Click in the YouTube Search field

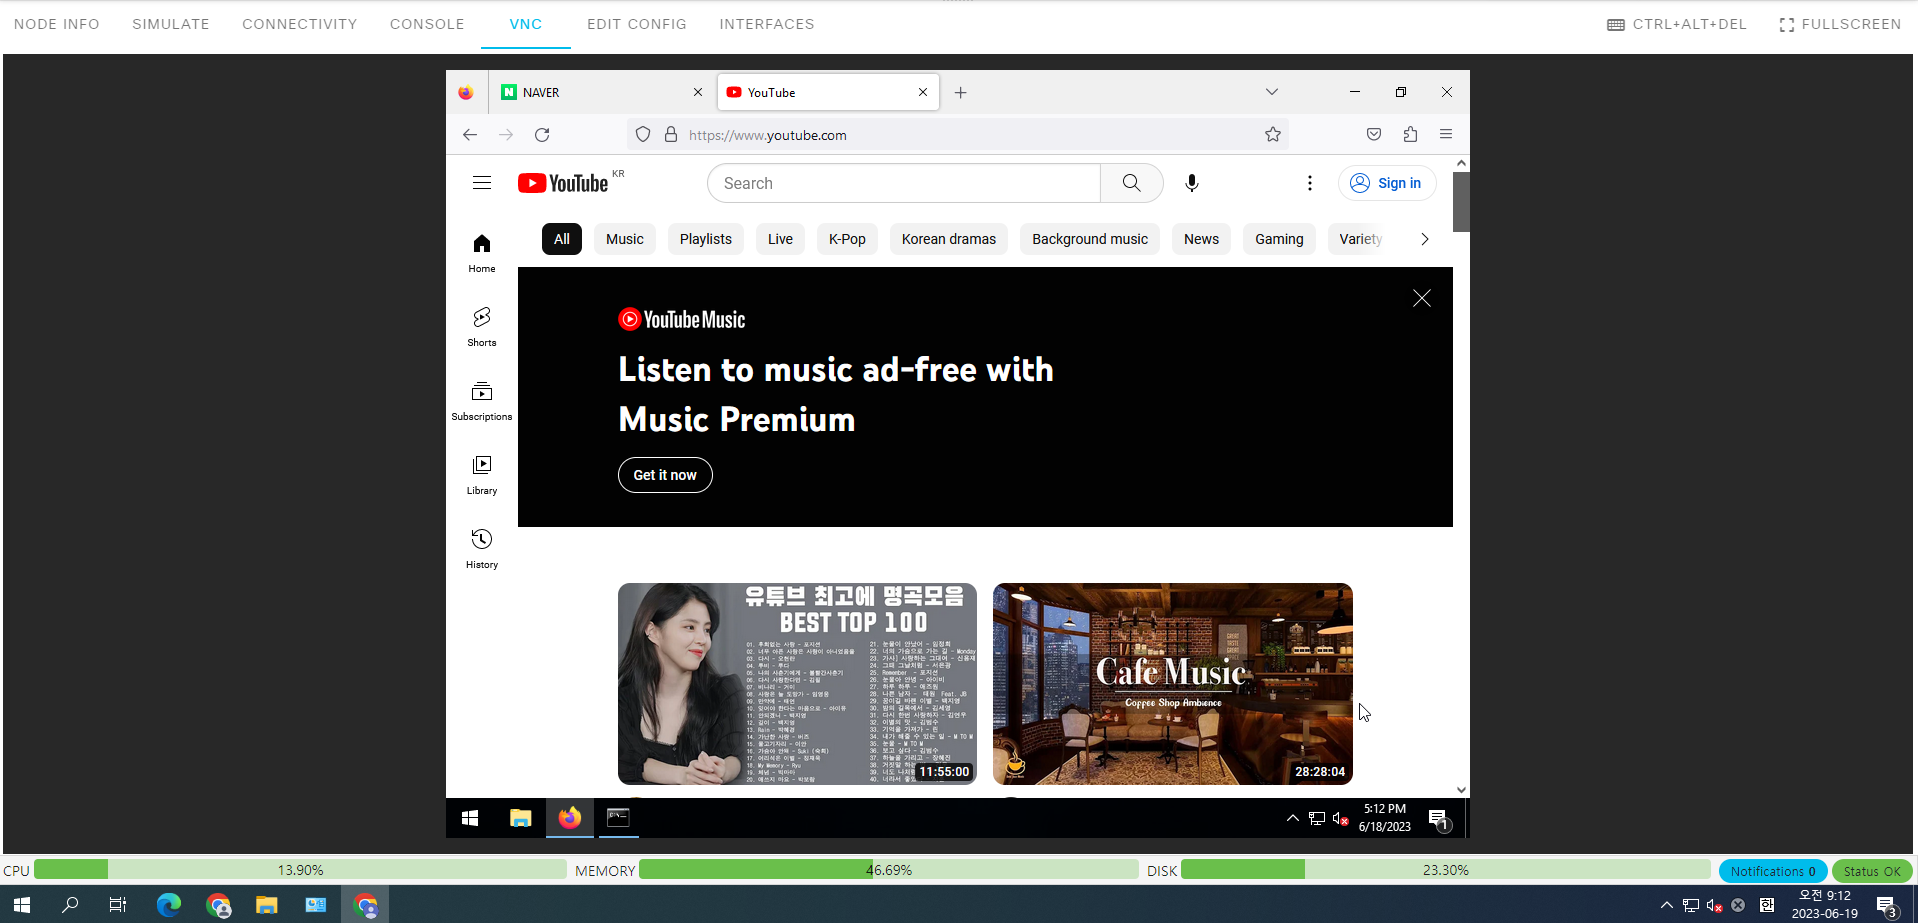pyautogui.click(x=904, y=183)
